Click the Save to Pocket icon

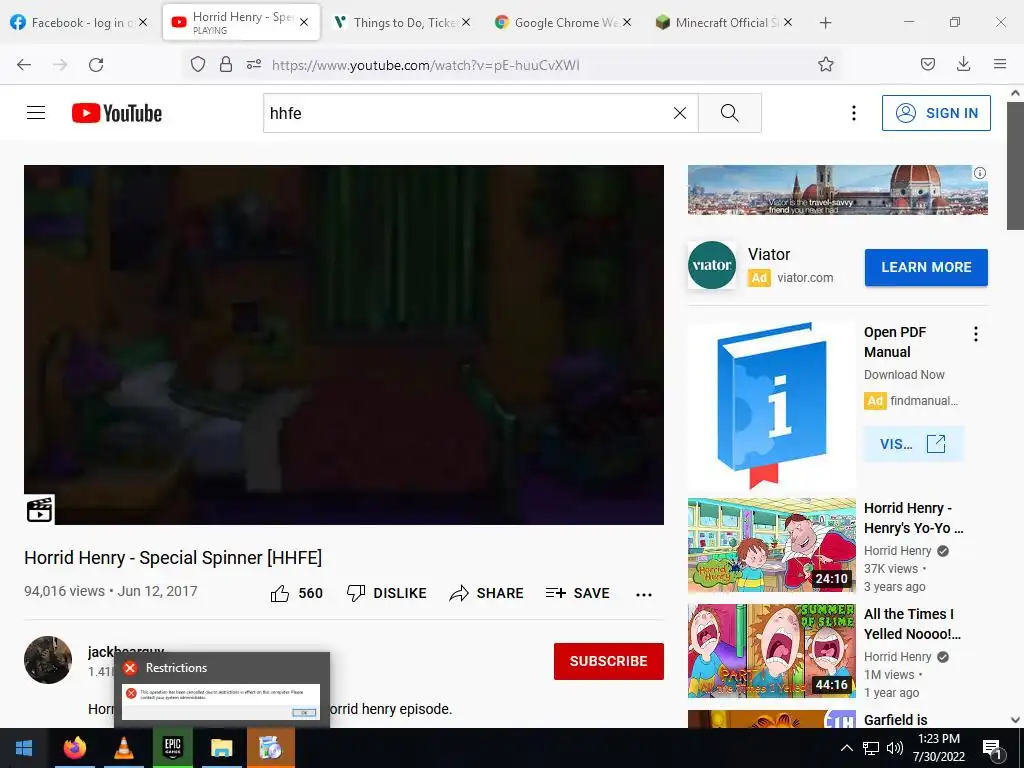927,64
